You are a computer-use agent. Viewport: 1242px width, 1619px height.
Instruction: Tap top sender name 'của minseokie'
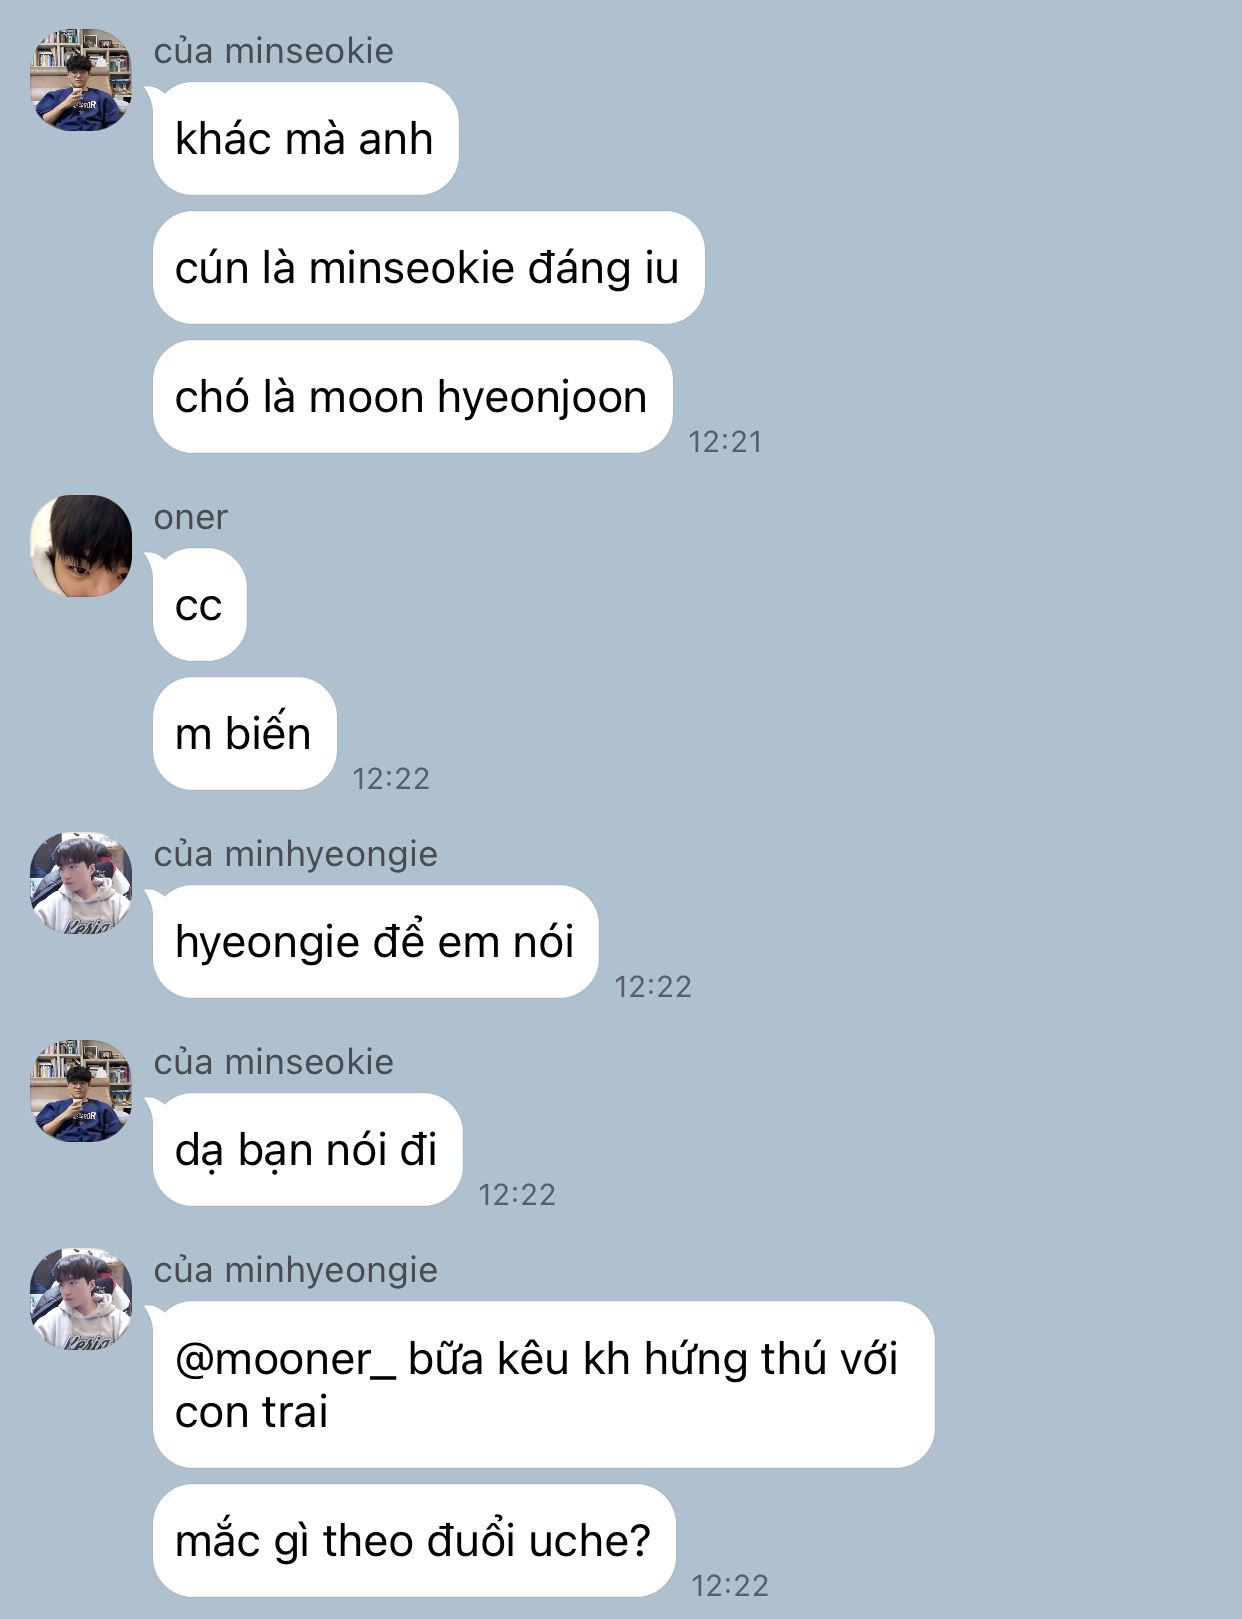click(x=274, y=51)
